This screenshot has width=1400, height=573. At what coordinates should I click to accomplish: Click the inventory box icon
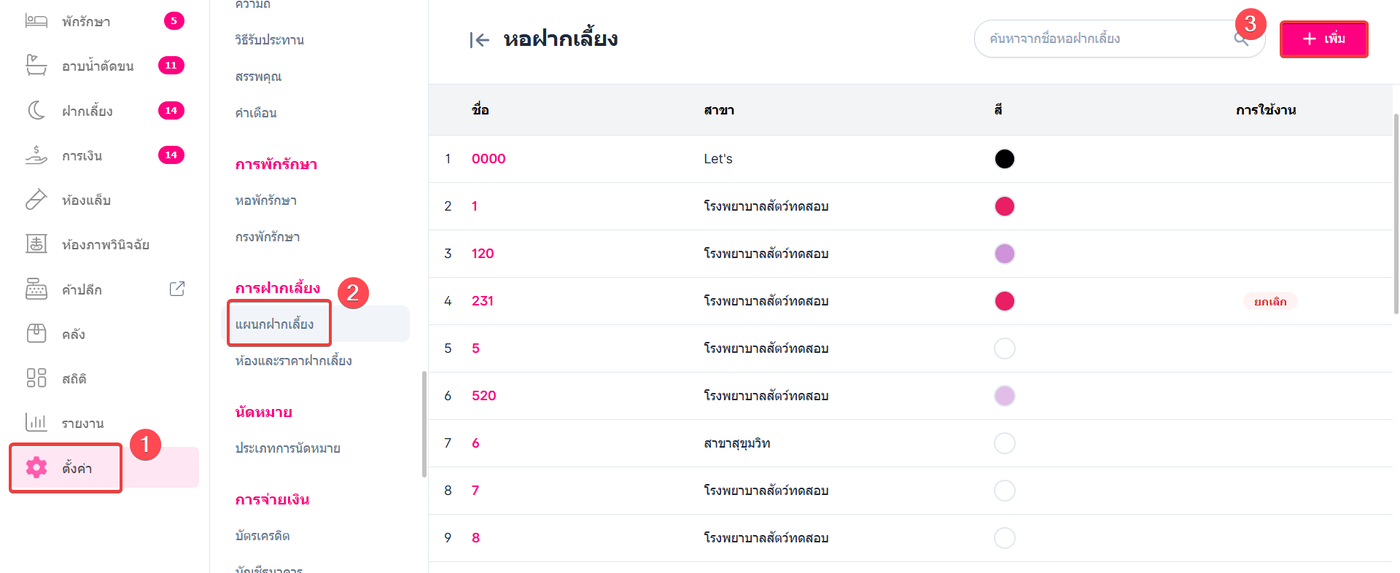[x=36, y=334]
